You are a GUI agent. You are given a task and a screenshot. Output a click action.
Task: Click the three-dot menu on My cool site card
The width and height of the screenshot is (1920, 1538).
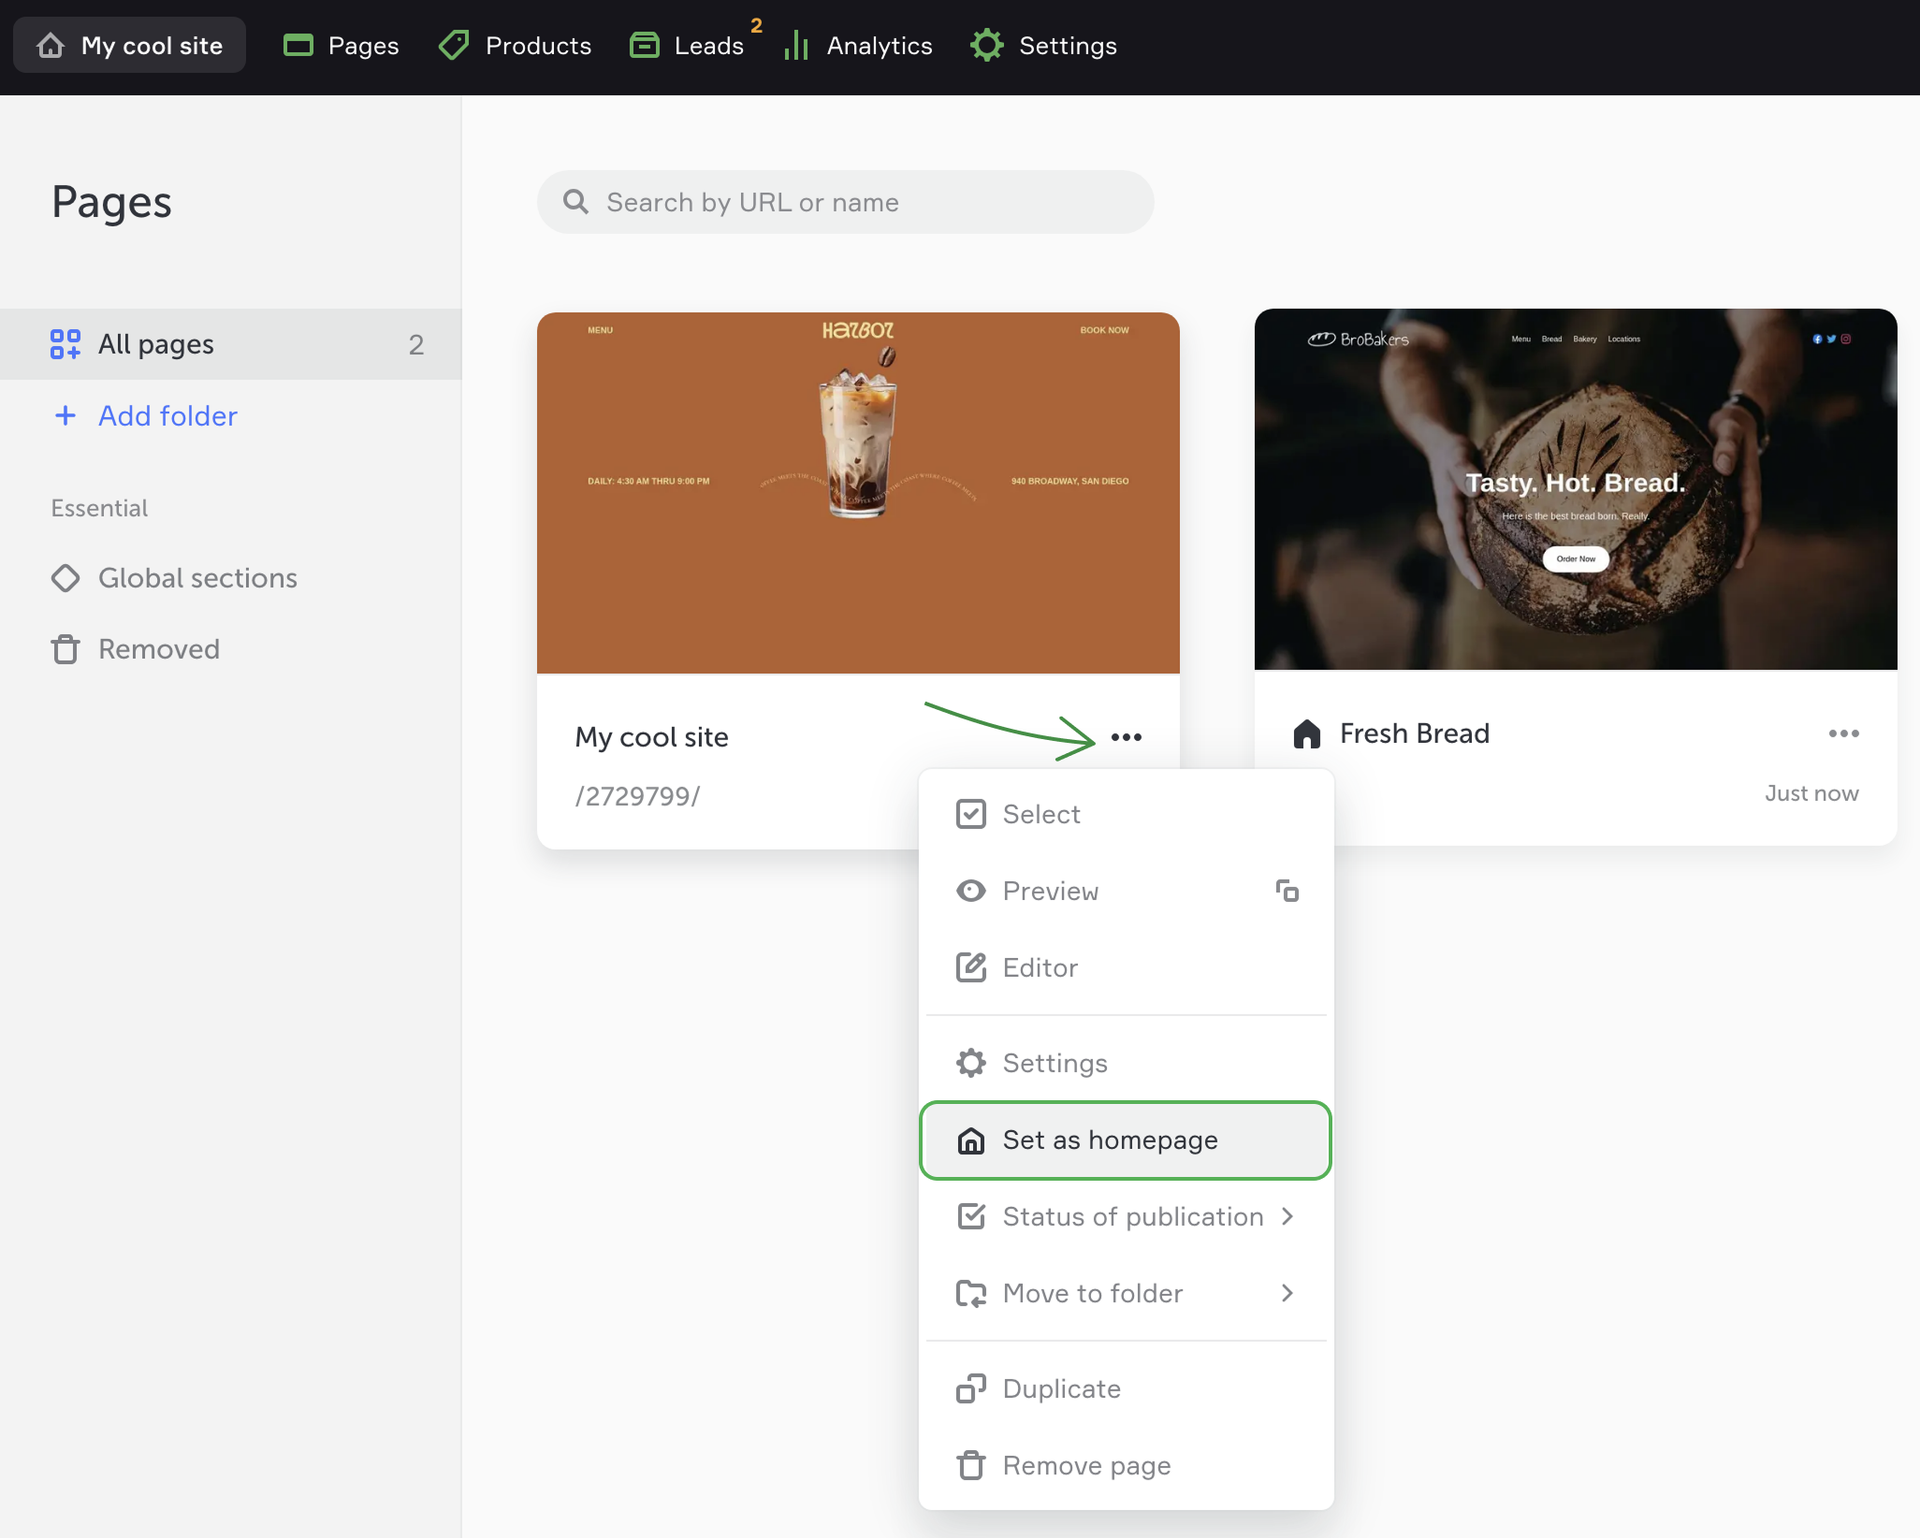click(1126, 737)
